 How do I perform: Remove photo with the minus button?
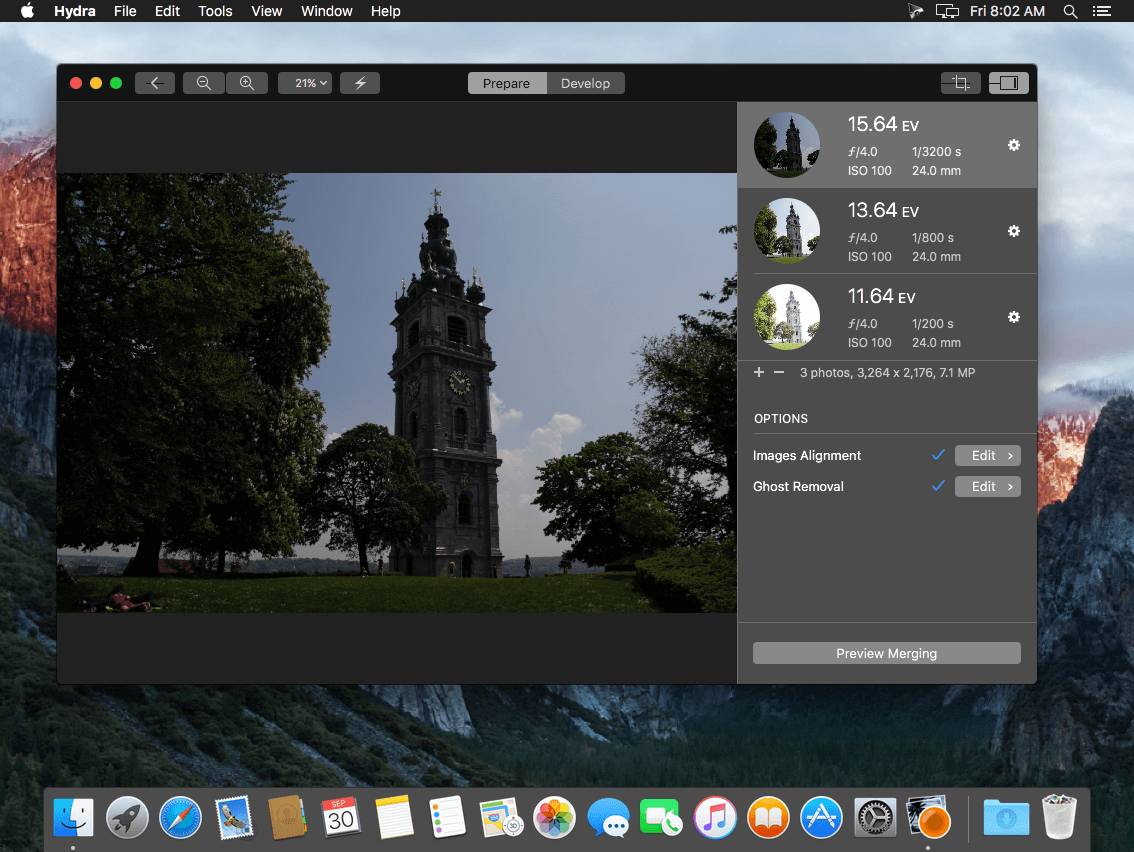coord(779,372)
